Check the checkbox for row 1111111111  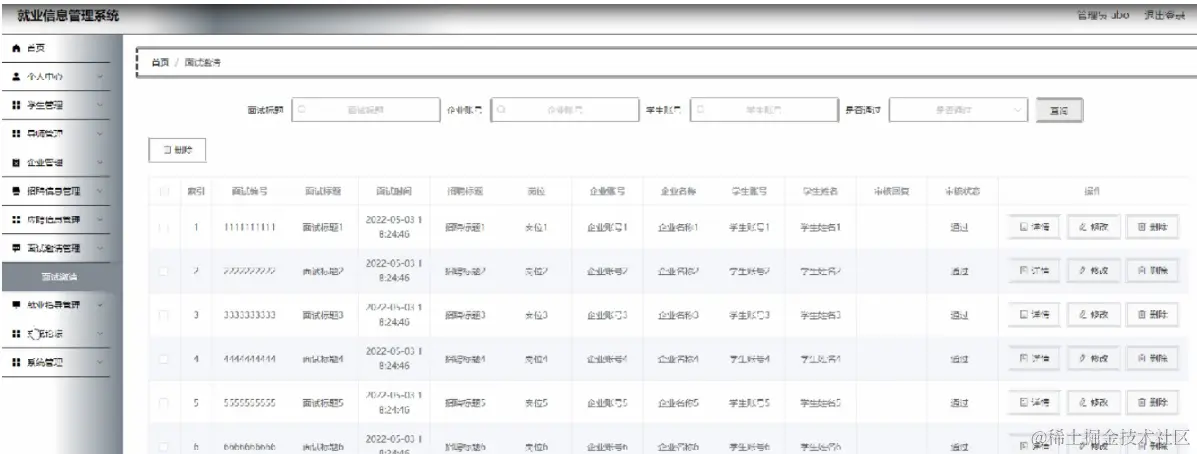[x=164, y=227]
